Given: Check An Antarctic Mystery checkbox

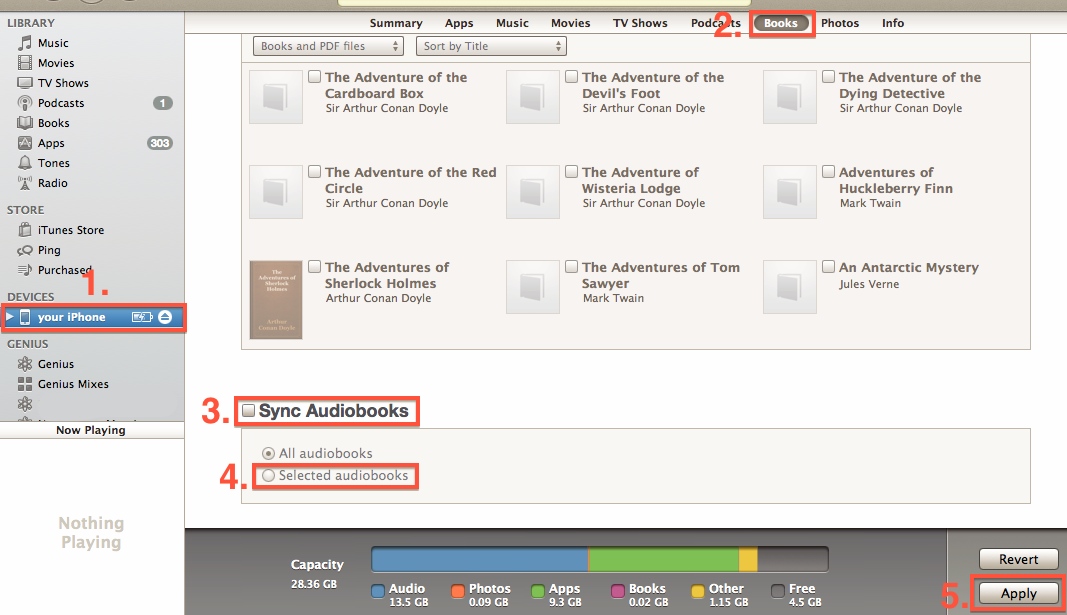Looking at the screenshot, I should [828, 267].
